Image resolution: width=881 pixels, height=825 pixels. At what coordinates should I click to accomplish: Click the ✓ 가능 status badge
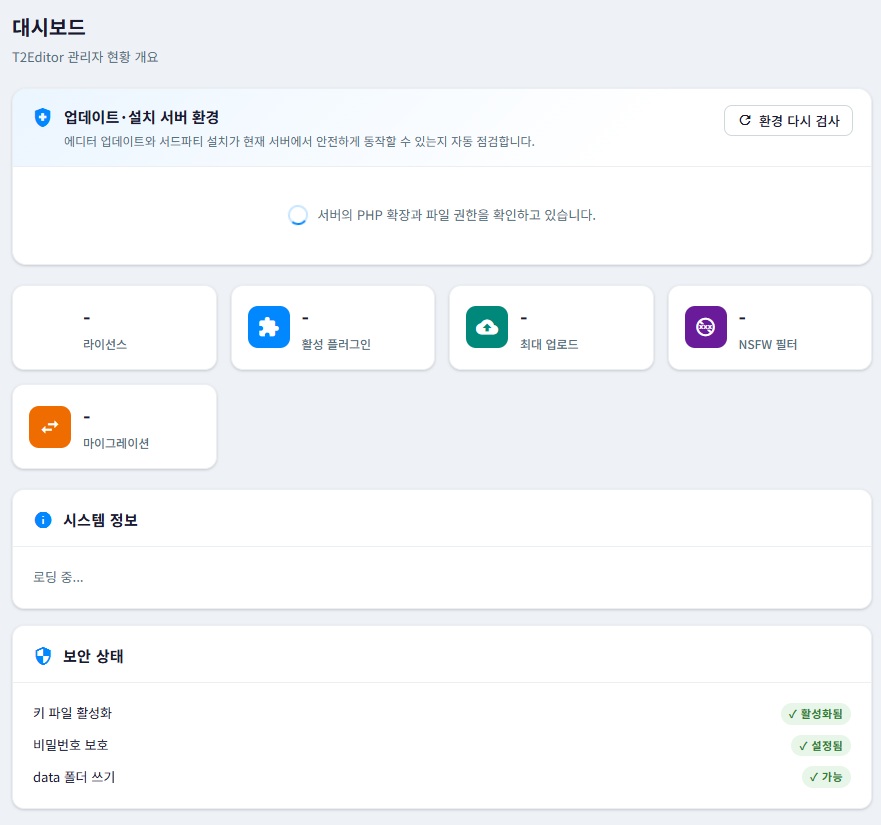click(826, 777)
